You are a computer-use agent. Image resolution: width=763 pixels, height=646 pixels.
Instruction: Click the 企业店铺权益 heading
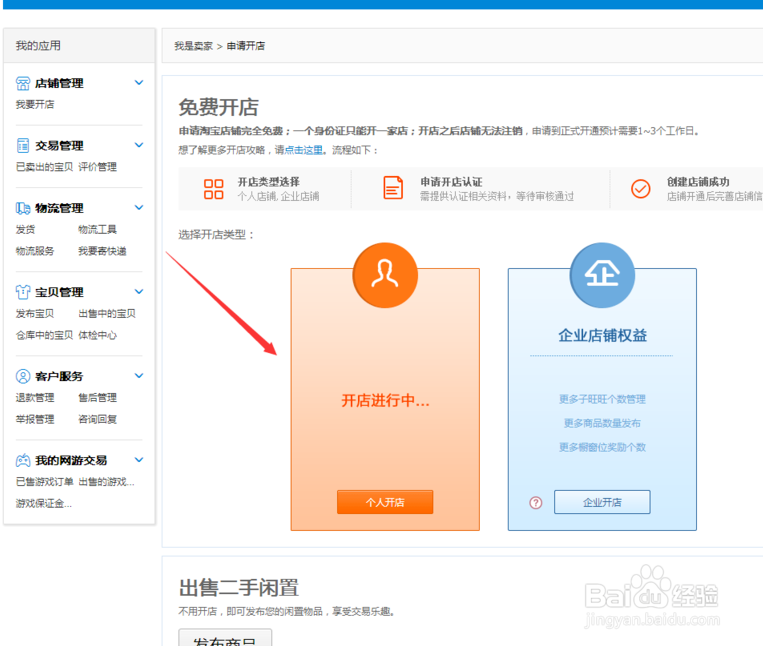coord(602,335)
